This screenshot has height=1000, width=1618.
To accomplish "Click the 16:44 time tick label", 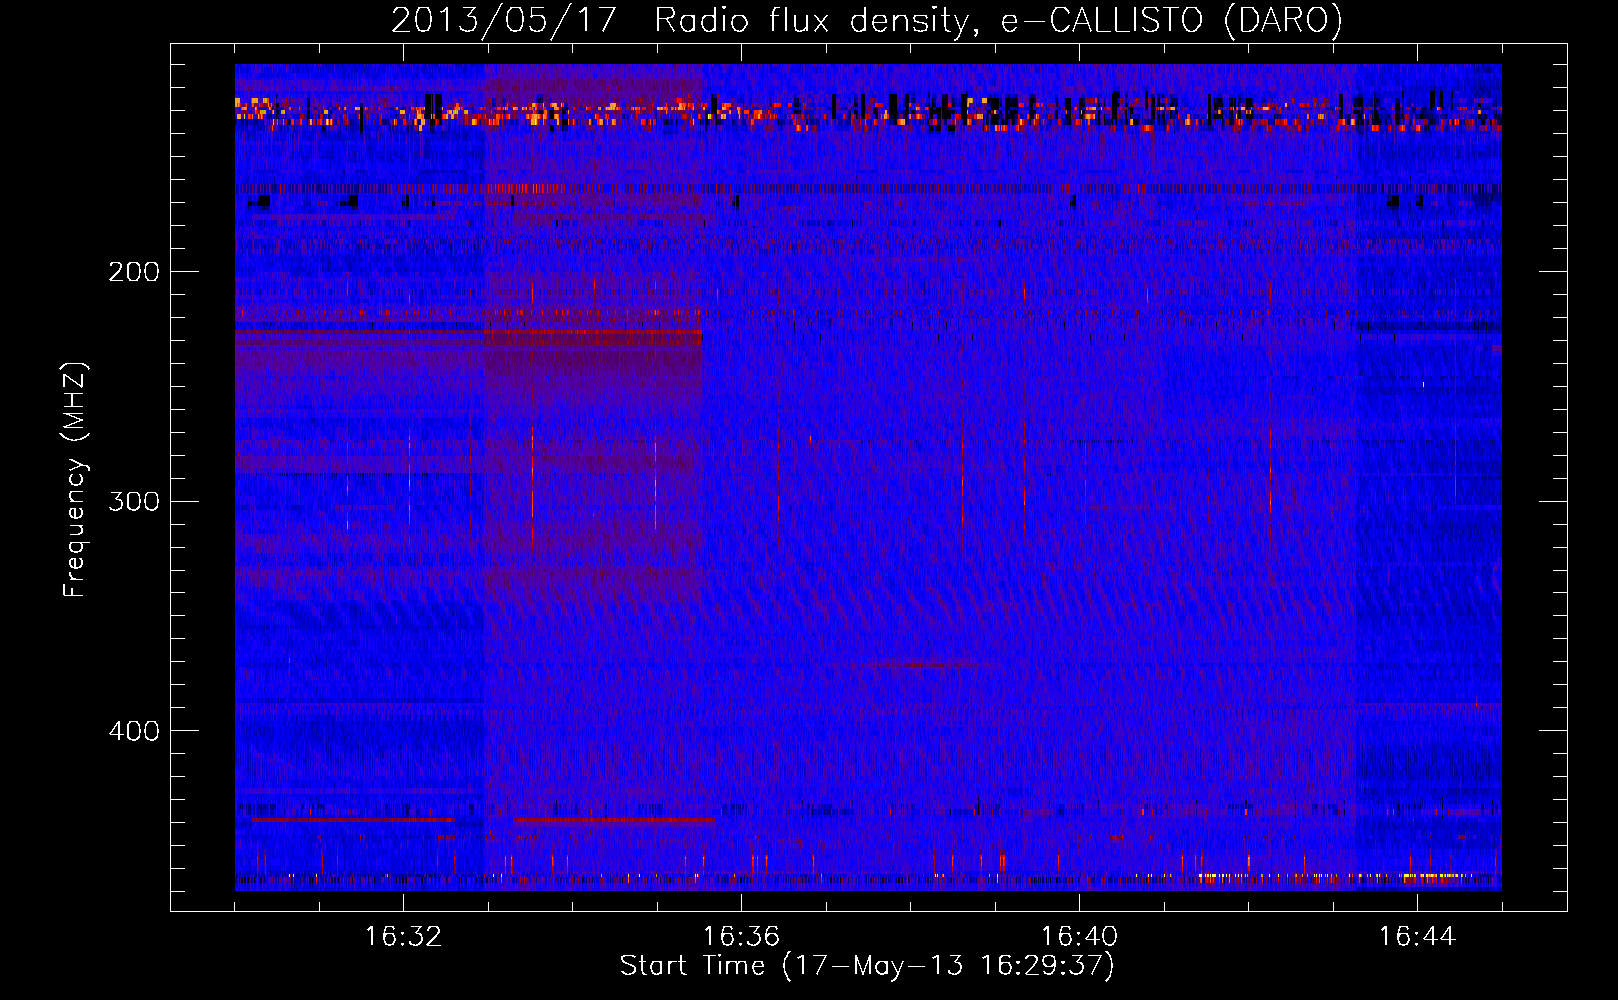I will (1417, 937).
